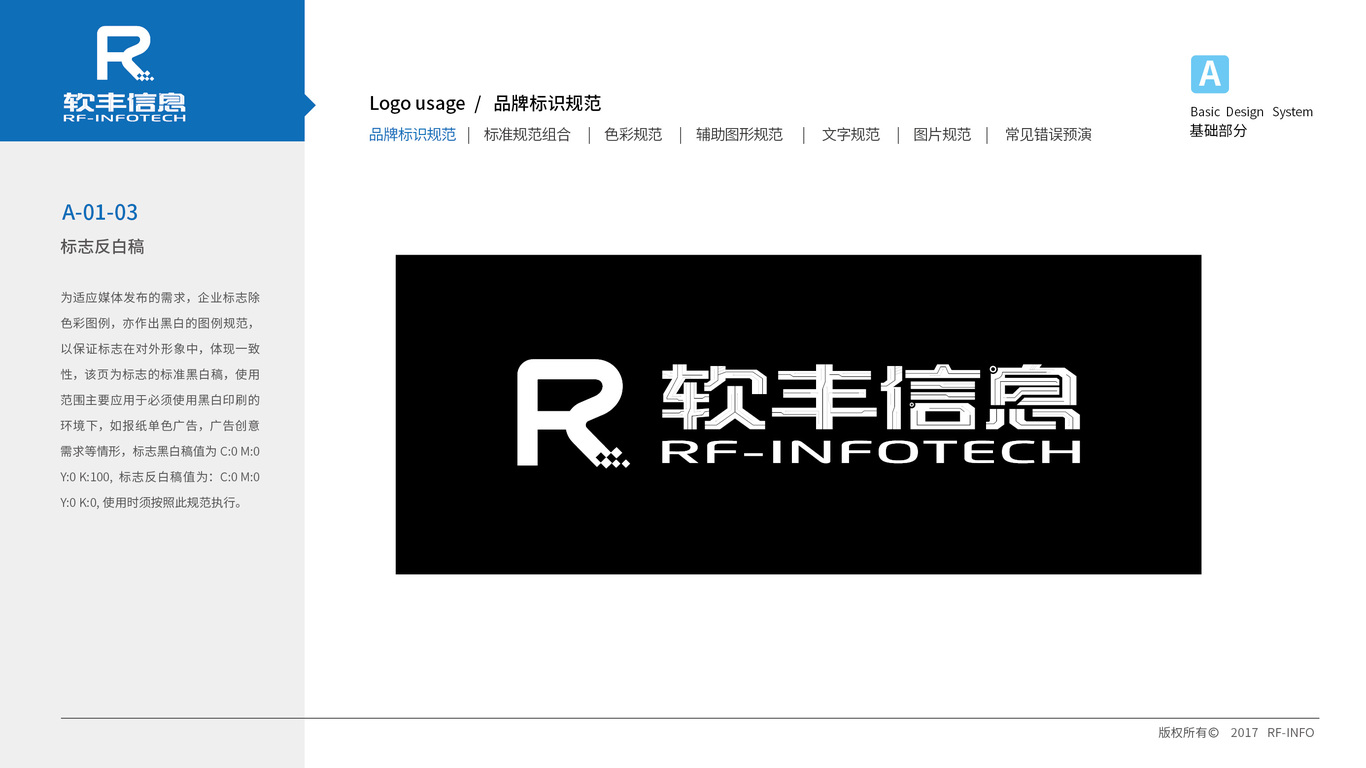The image size is (1366, 768).
Task: Click the 'Logo usage' heading text
Action: pyautogui.click(x=417, y=103)
